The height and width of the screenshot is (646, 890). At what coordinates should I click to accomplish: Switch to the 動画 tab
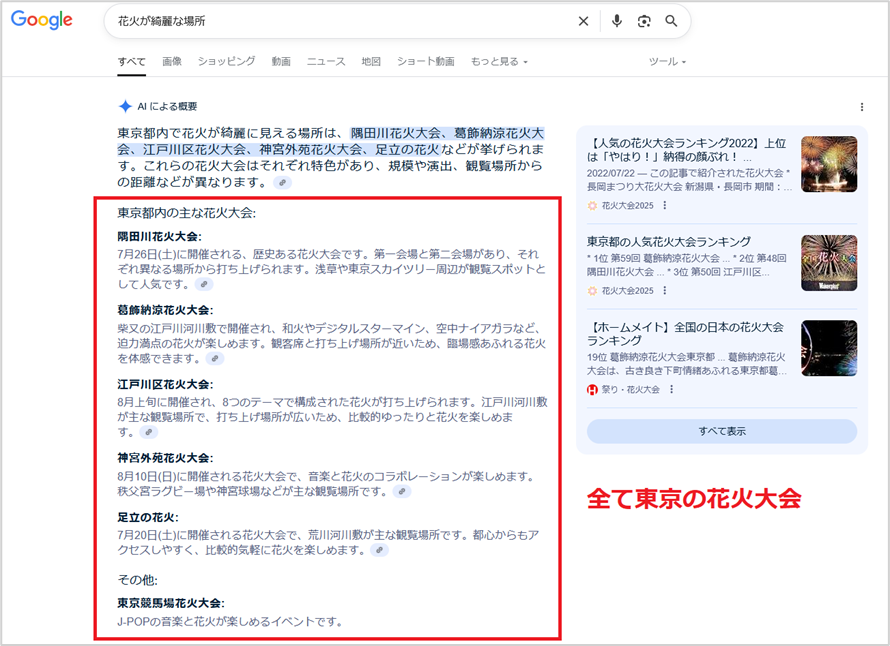281,61
